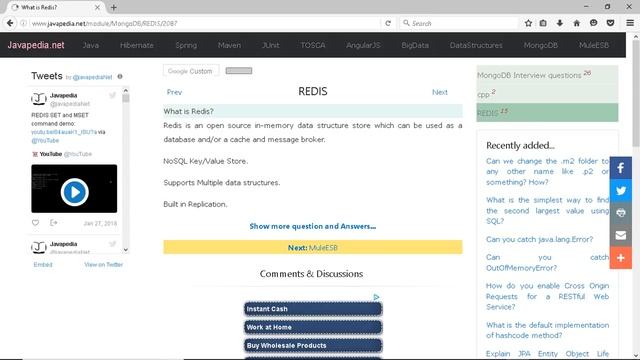Viewport: 640px width, 360px height.
Task: Click the print share icon
Action: coord(621,213)
